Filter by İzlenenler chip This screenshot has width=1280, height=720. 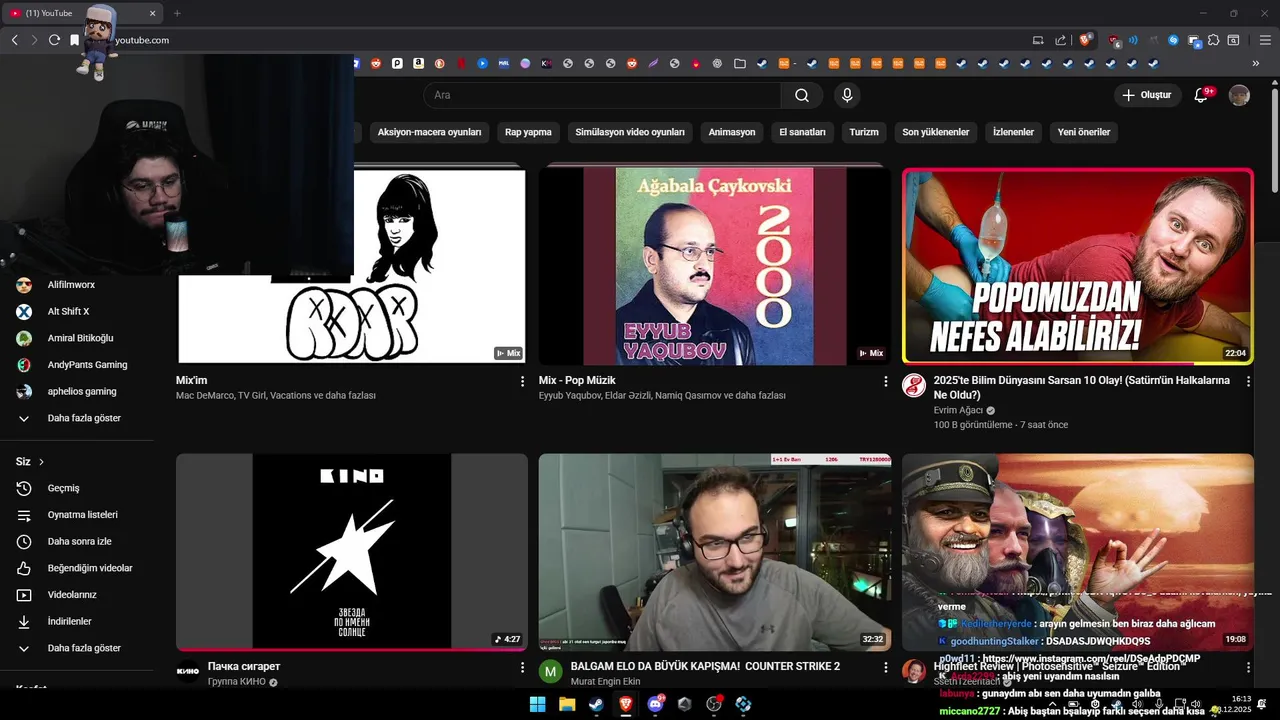pos(1013,132)
